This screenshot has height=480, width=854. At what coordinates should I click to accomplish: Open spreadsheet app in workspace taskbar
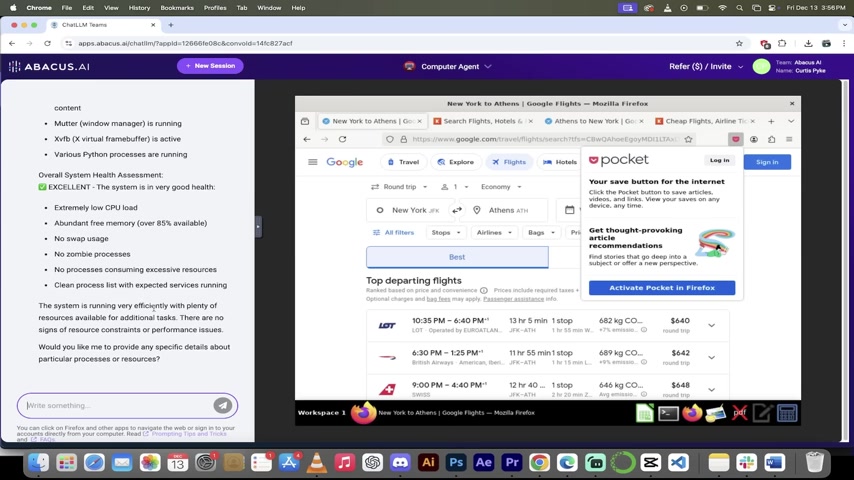click(645, 413)
